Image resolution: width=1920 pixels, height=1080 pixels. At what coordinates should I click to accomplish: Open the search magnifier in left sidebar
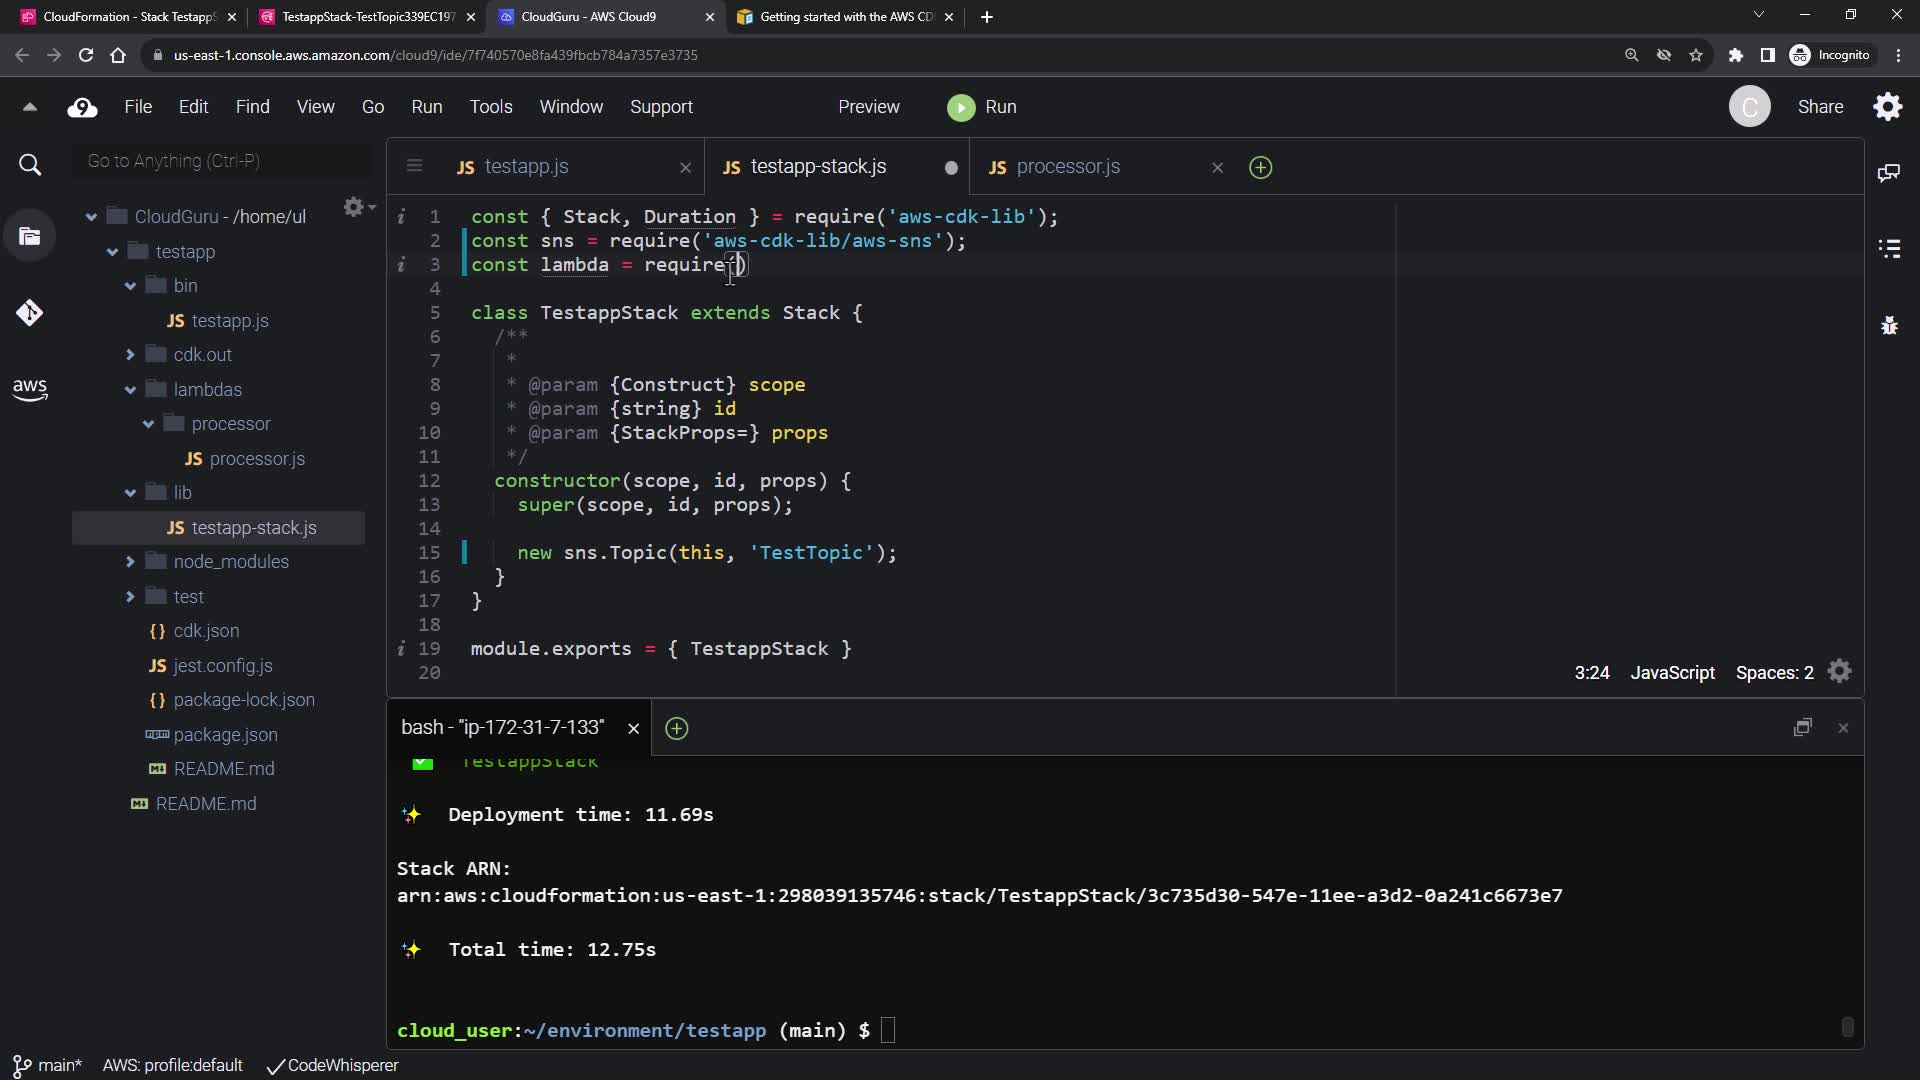point(29,165)
